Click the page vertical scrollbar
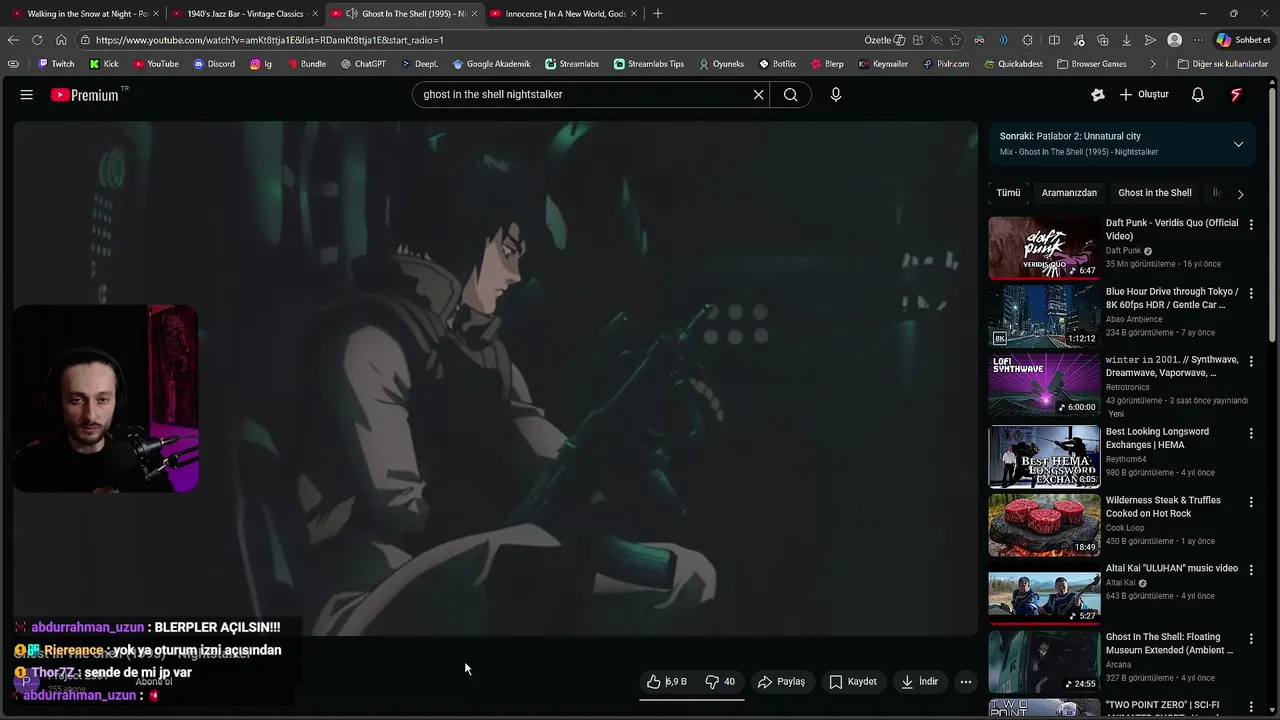This screenshot has width=1280, height=720. coord(1274,214)
